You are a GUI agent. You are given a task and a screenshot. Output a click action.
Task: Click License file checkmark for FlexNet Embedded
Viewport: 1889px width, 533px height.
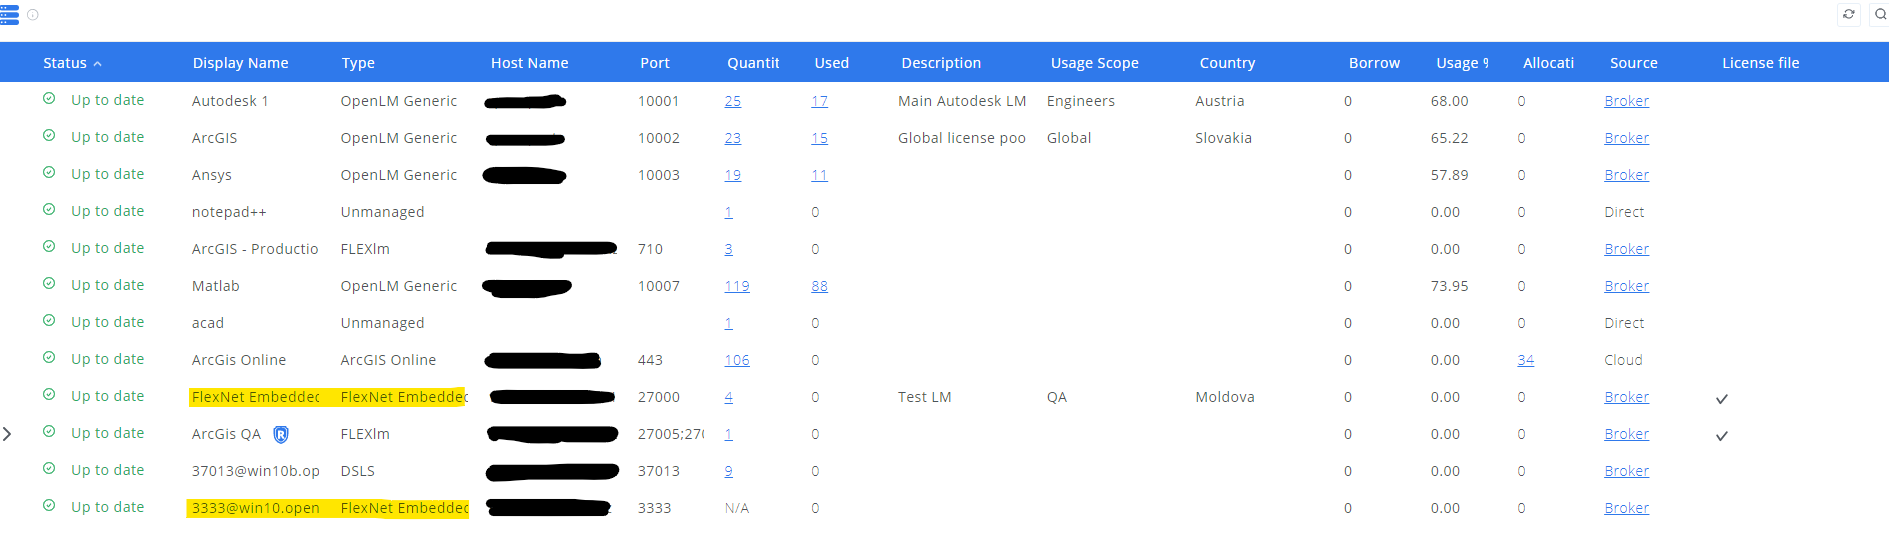[1721, 398]
